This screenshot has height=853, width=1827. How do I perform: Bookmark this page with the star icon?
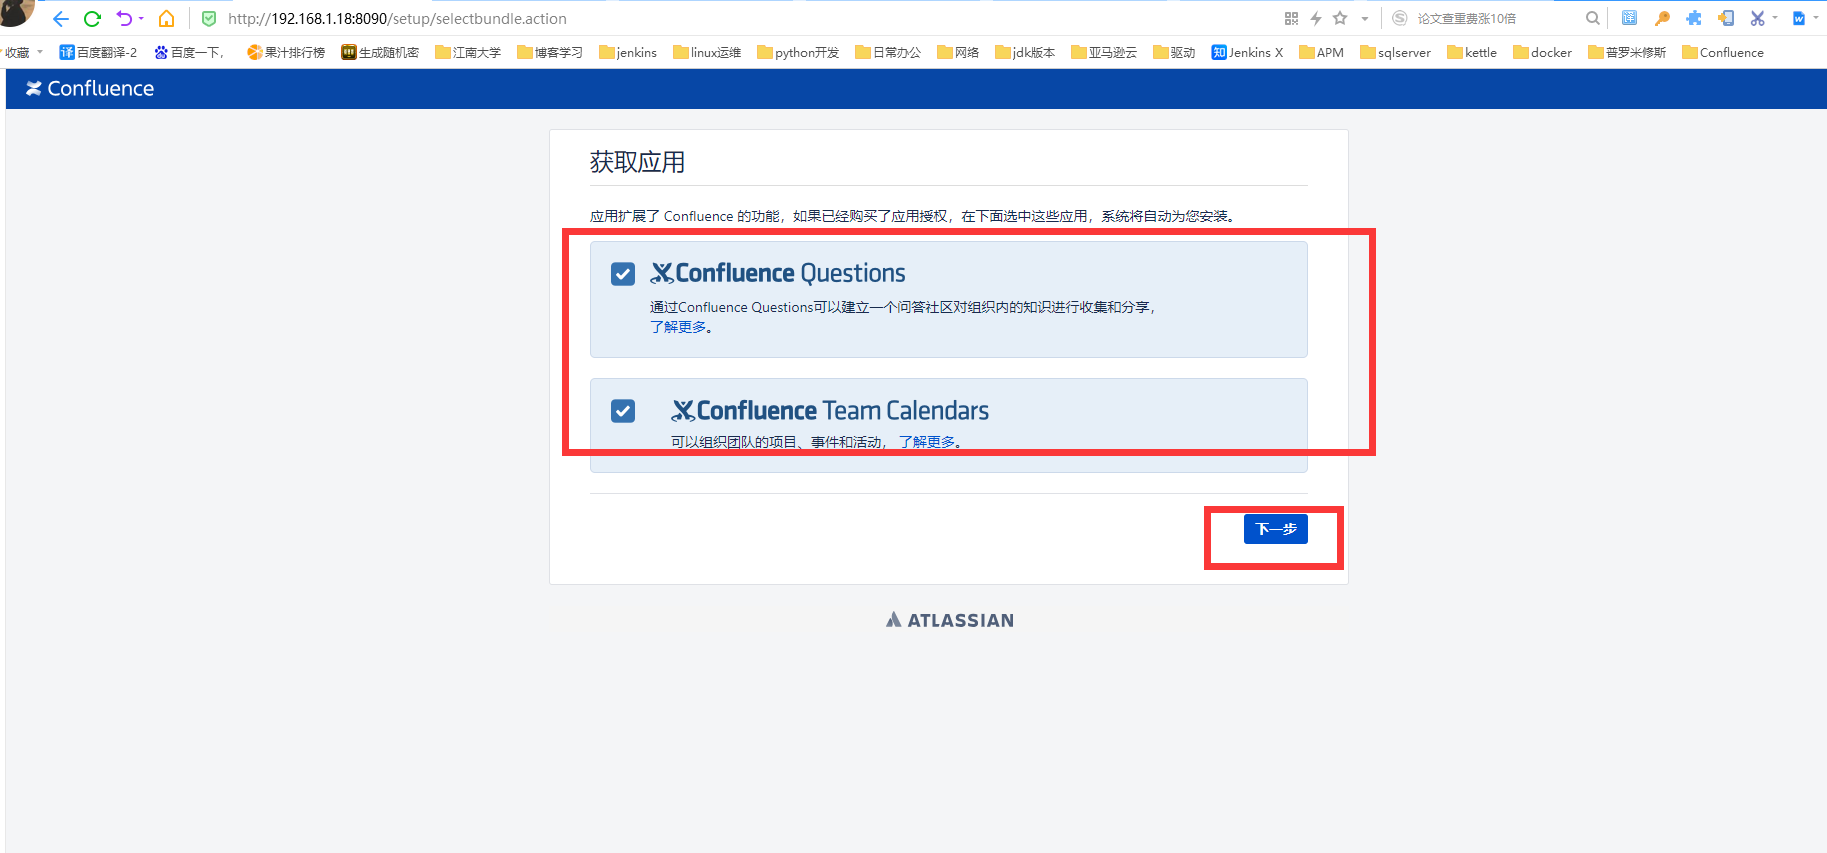click(x=1340, y=18)
